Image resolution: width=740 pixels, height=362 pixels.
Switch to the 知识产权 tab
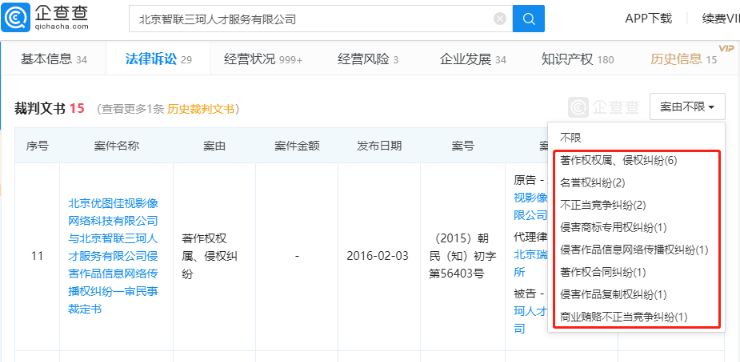pyautogui.click(x=578, y=59)
